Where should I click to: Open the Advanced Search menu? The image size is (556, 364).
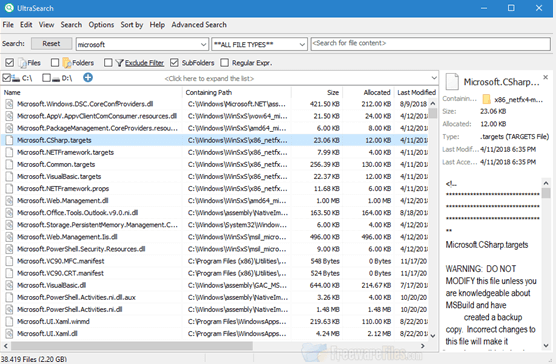point(199,25)
